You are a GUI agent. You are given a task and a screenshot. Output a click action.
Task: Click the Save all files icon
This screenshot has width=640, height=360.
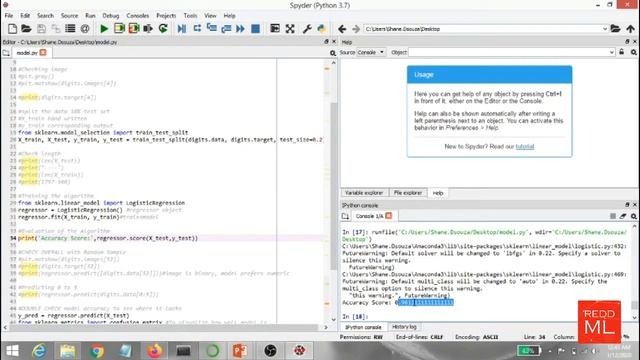pos(56,29)
